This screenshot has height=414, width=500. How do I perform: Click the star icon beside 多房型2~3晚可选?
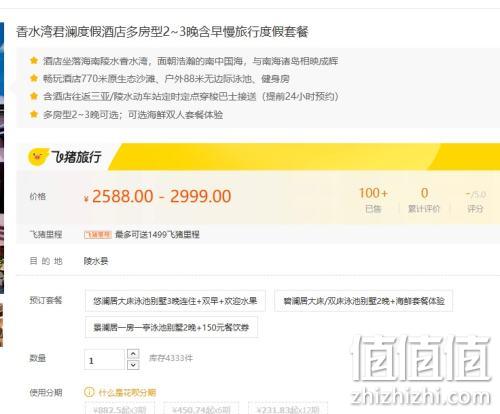click(x=34, y=114)
